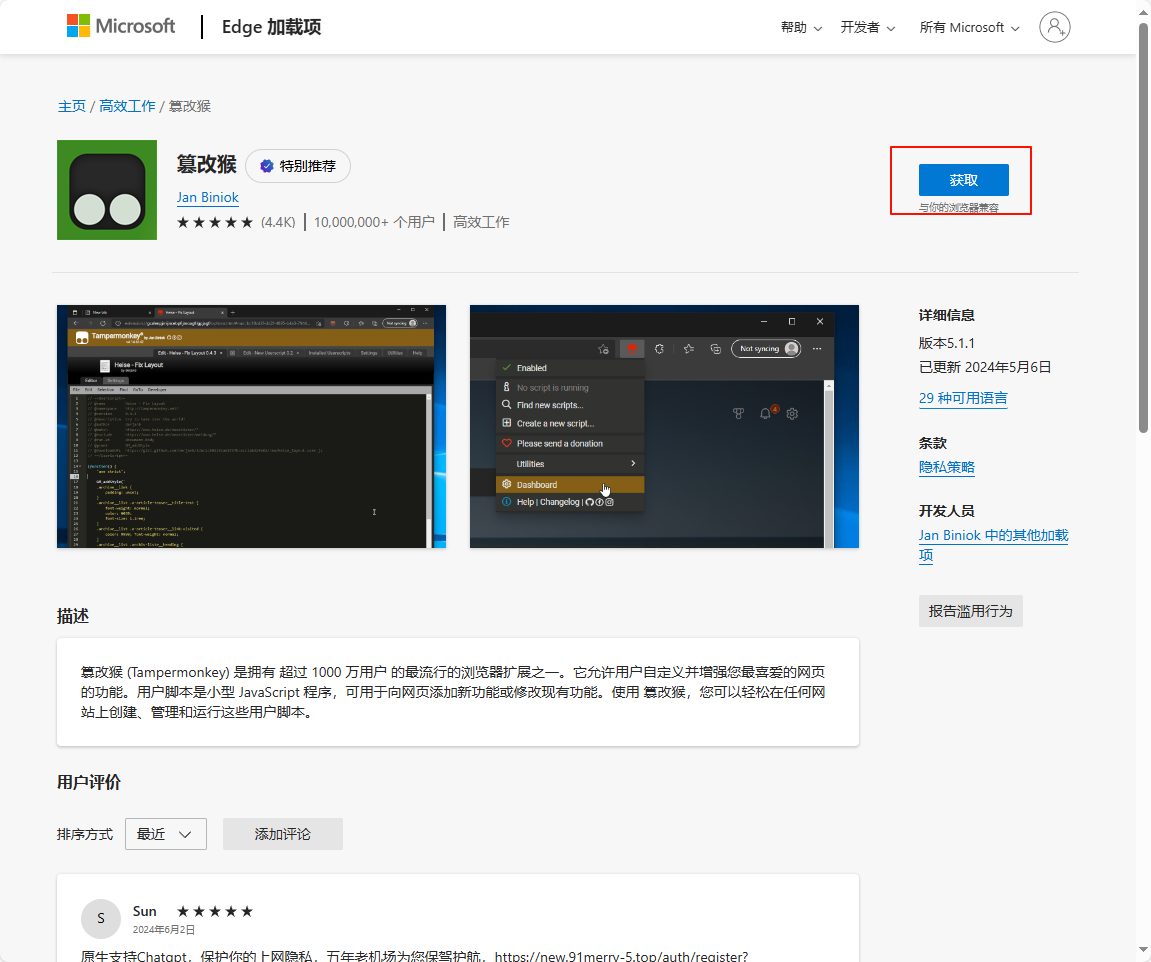The height and width of the screenshot is (962, 1151).
Task: Go to 主页 breadcrumb
Action: (72, 106)
